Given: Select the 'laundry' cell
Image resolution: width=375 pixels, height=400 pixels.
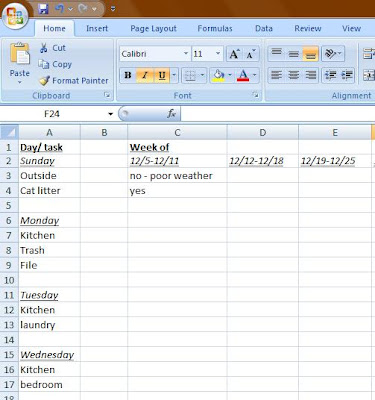Looking at the screenshot, I should tap(49, 325).
